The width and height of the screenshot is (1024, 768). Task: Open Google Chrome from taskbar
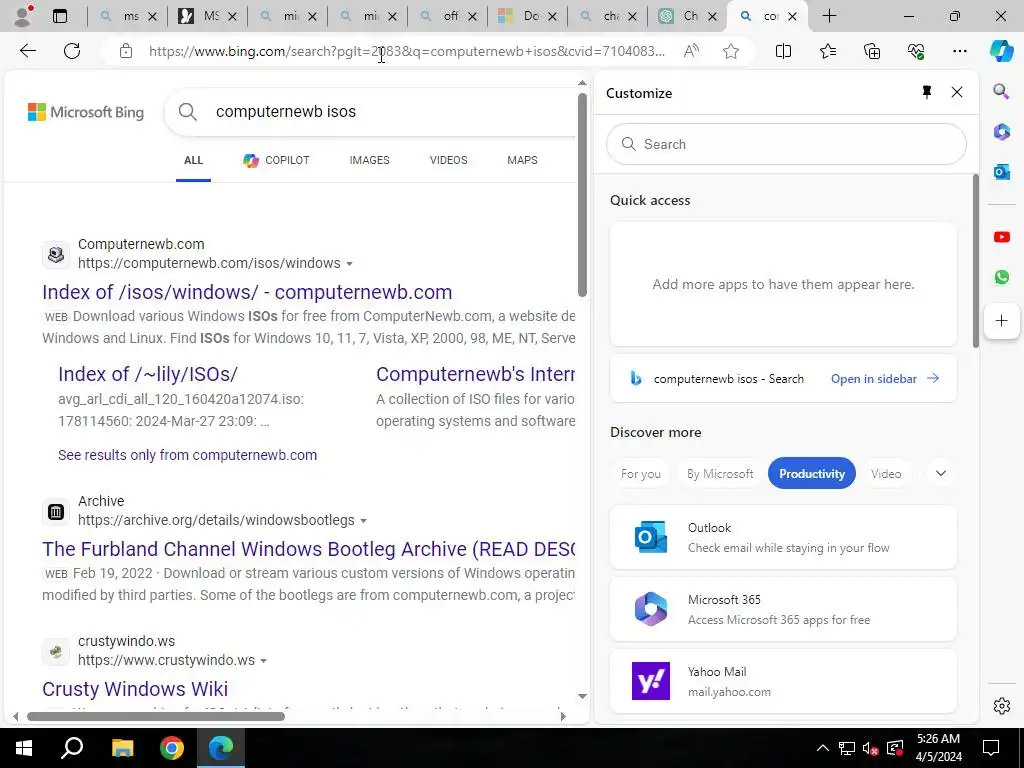click(172, 748)
